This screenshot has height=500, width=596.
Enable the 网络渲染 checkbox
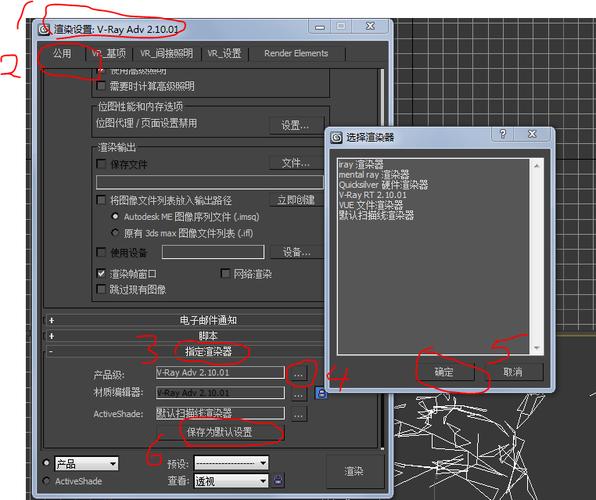point(225,273)
